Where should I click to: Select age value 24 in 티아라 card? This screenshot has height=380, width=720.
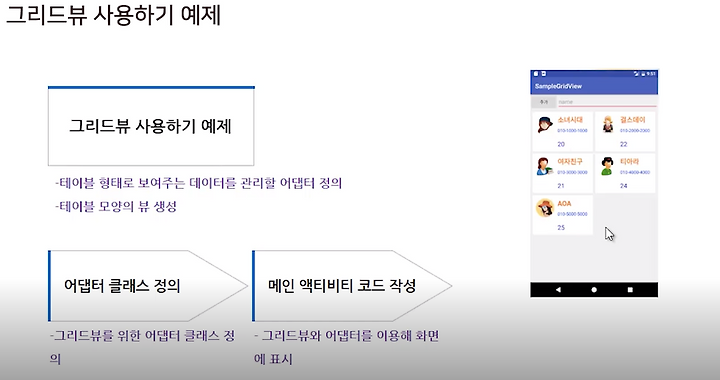(624, 186)
